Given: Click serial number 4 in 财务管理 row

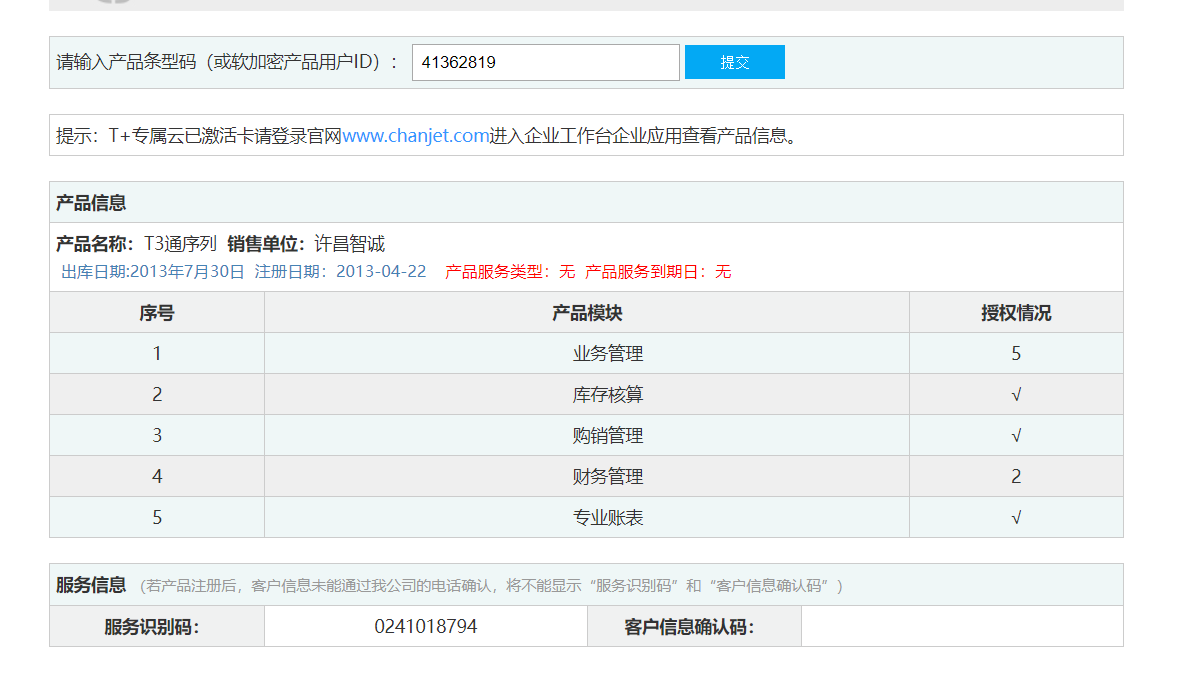Looking at the screenshot, I should 157,477.
